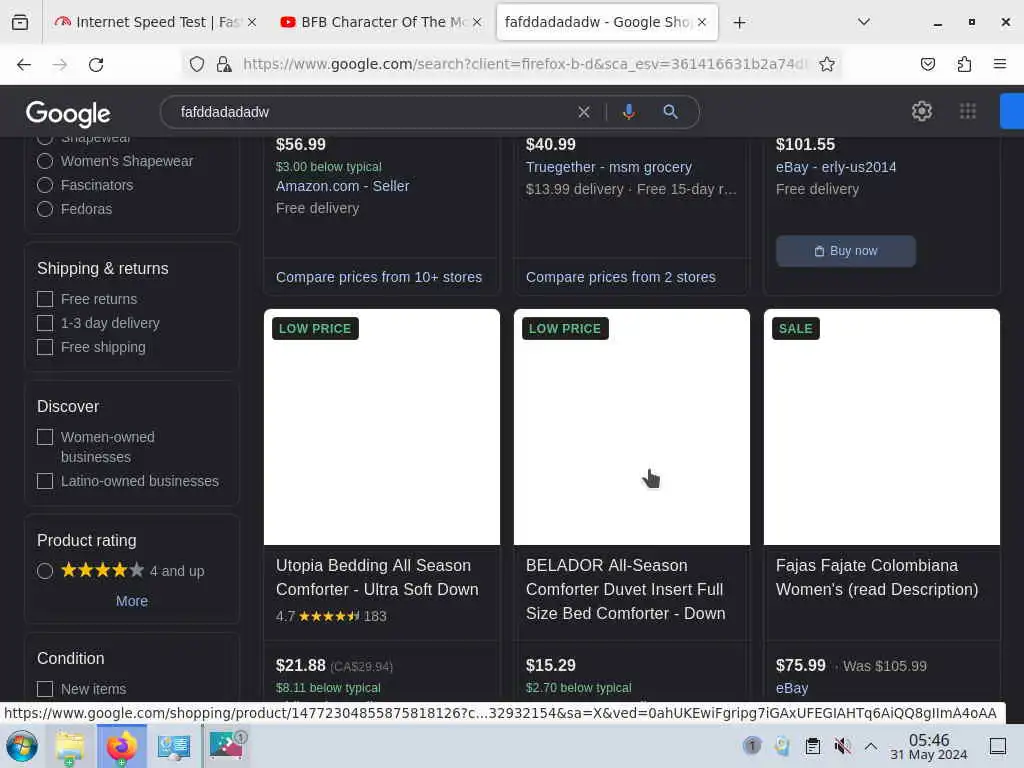The width and height of the screenshot is (1024, 768).
Task: Open tracking protection shield icon
Action: [197, 64]
